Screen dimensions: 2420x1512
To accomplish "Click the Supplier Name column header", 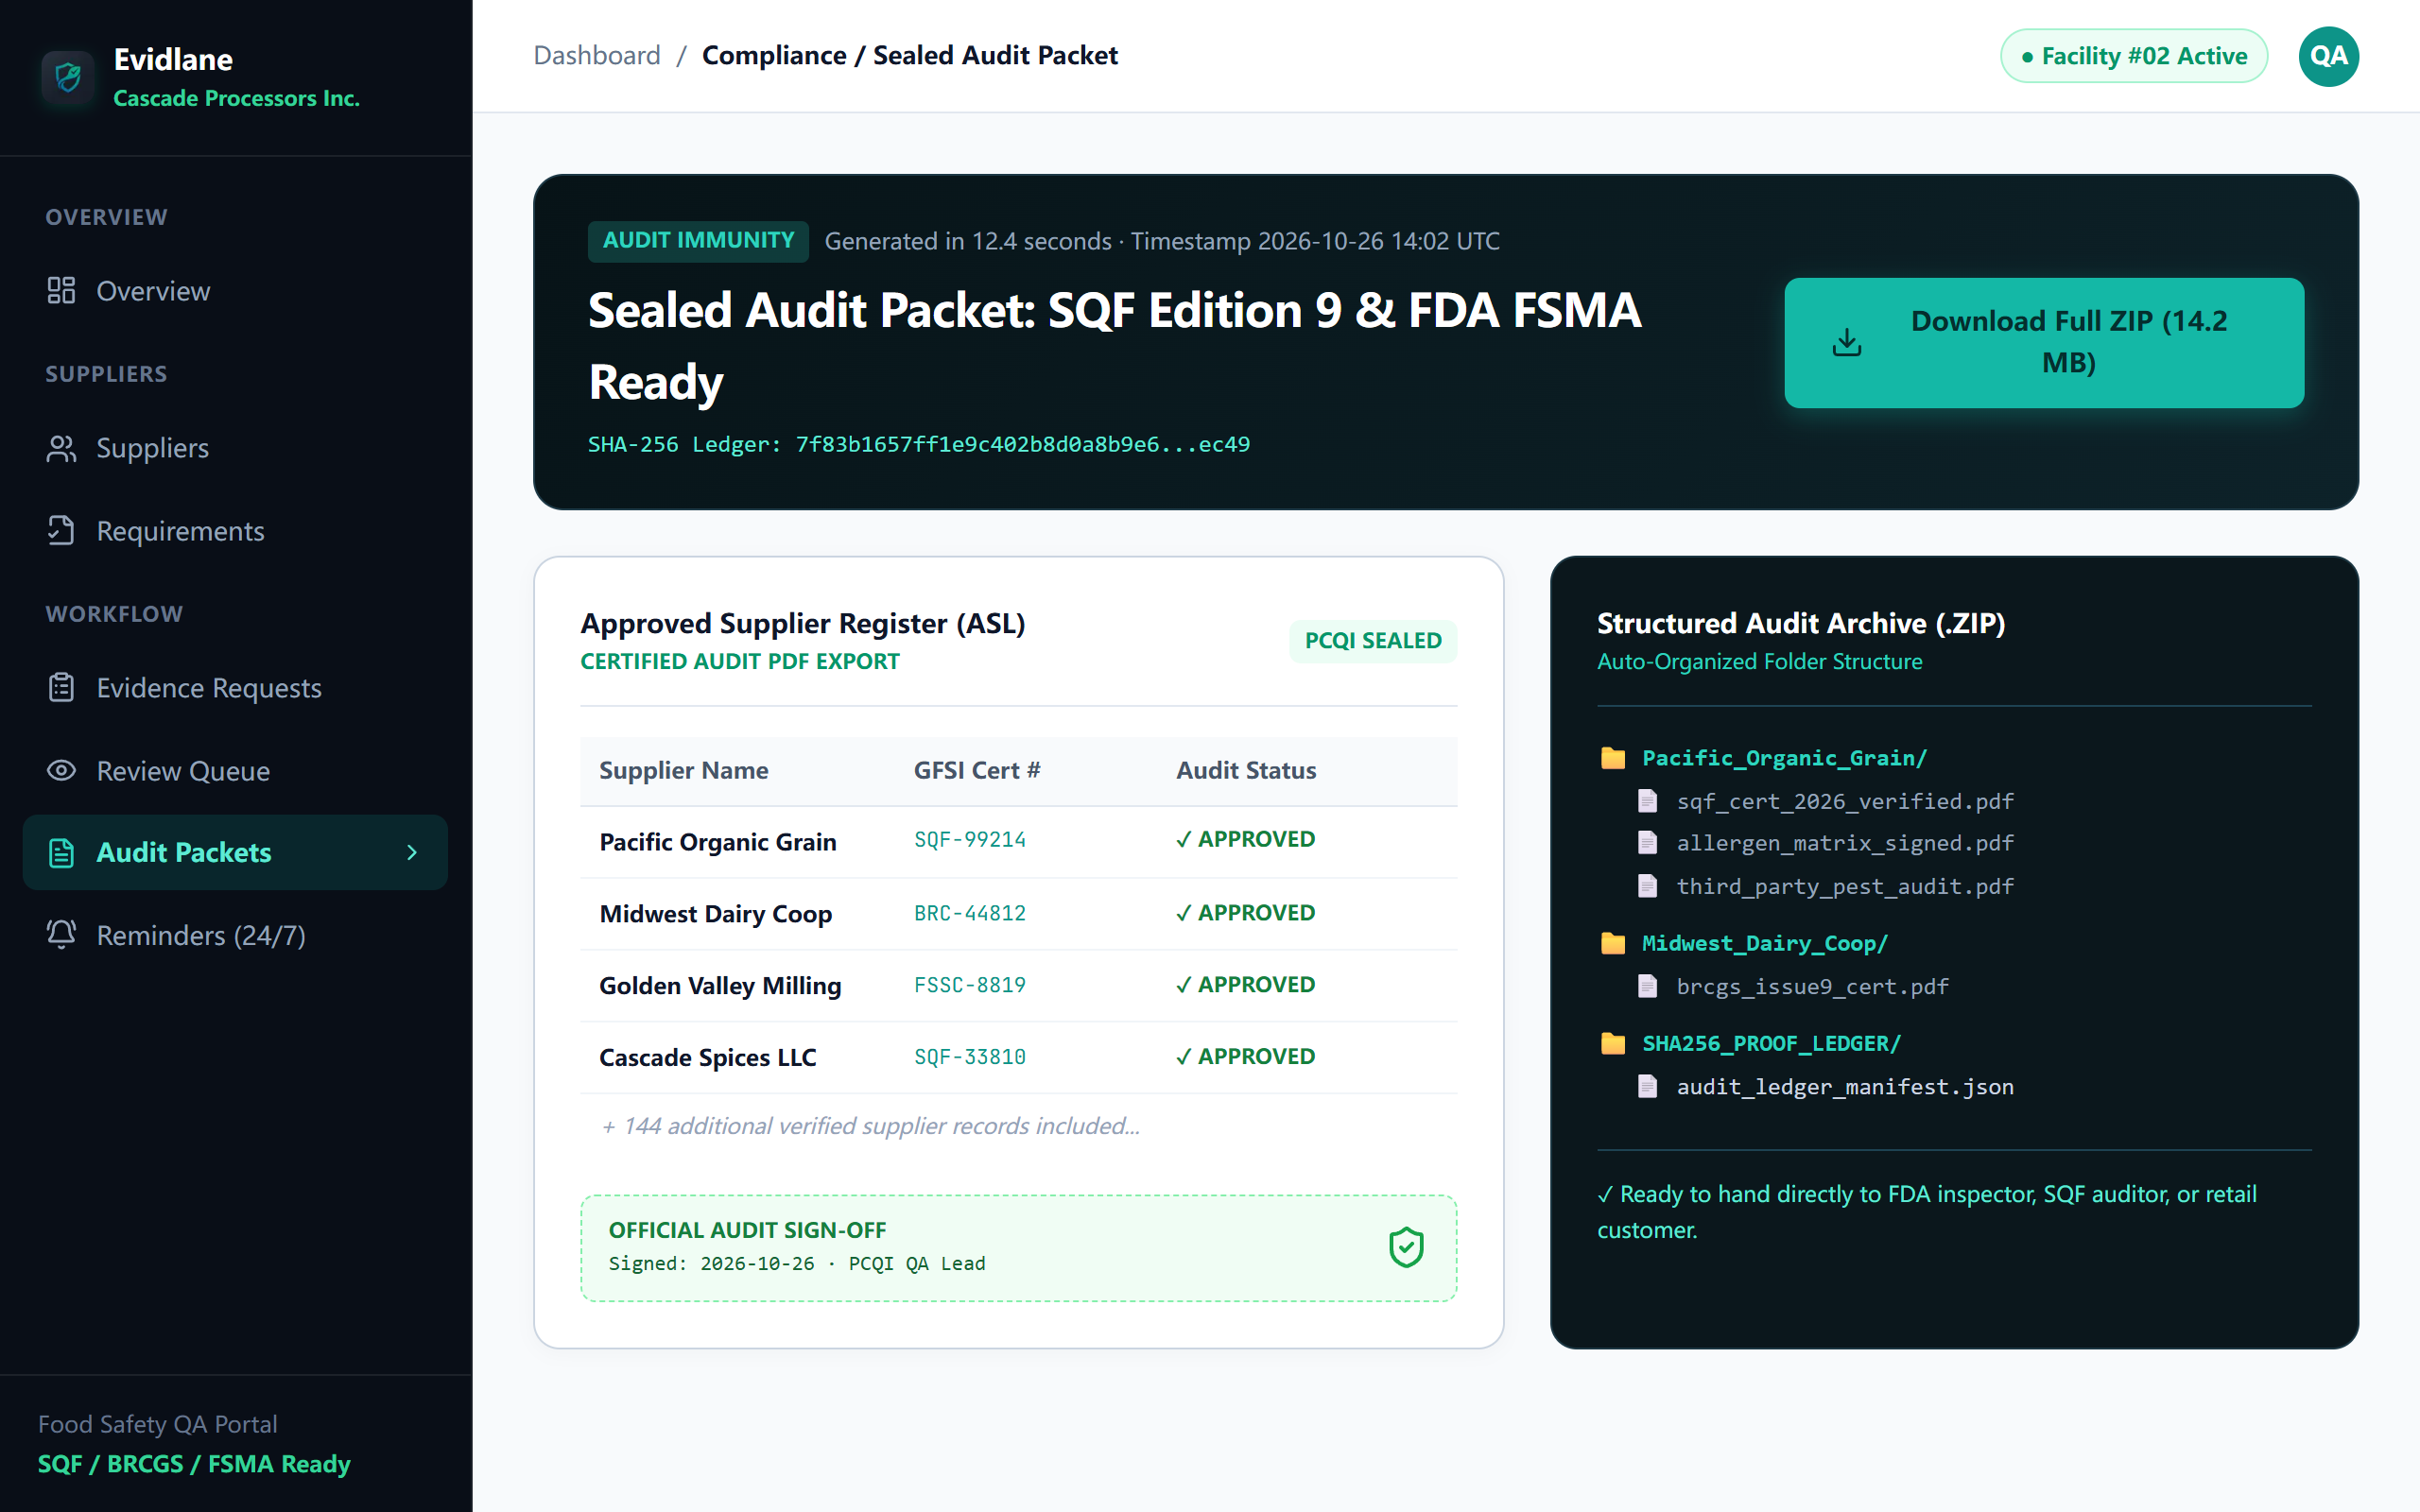I will pos(684,770).
